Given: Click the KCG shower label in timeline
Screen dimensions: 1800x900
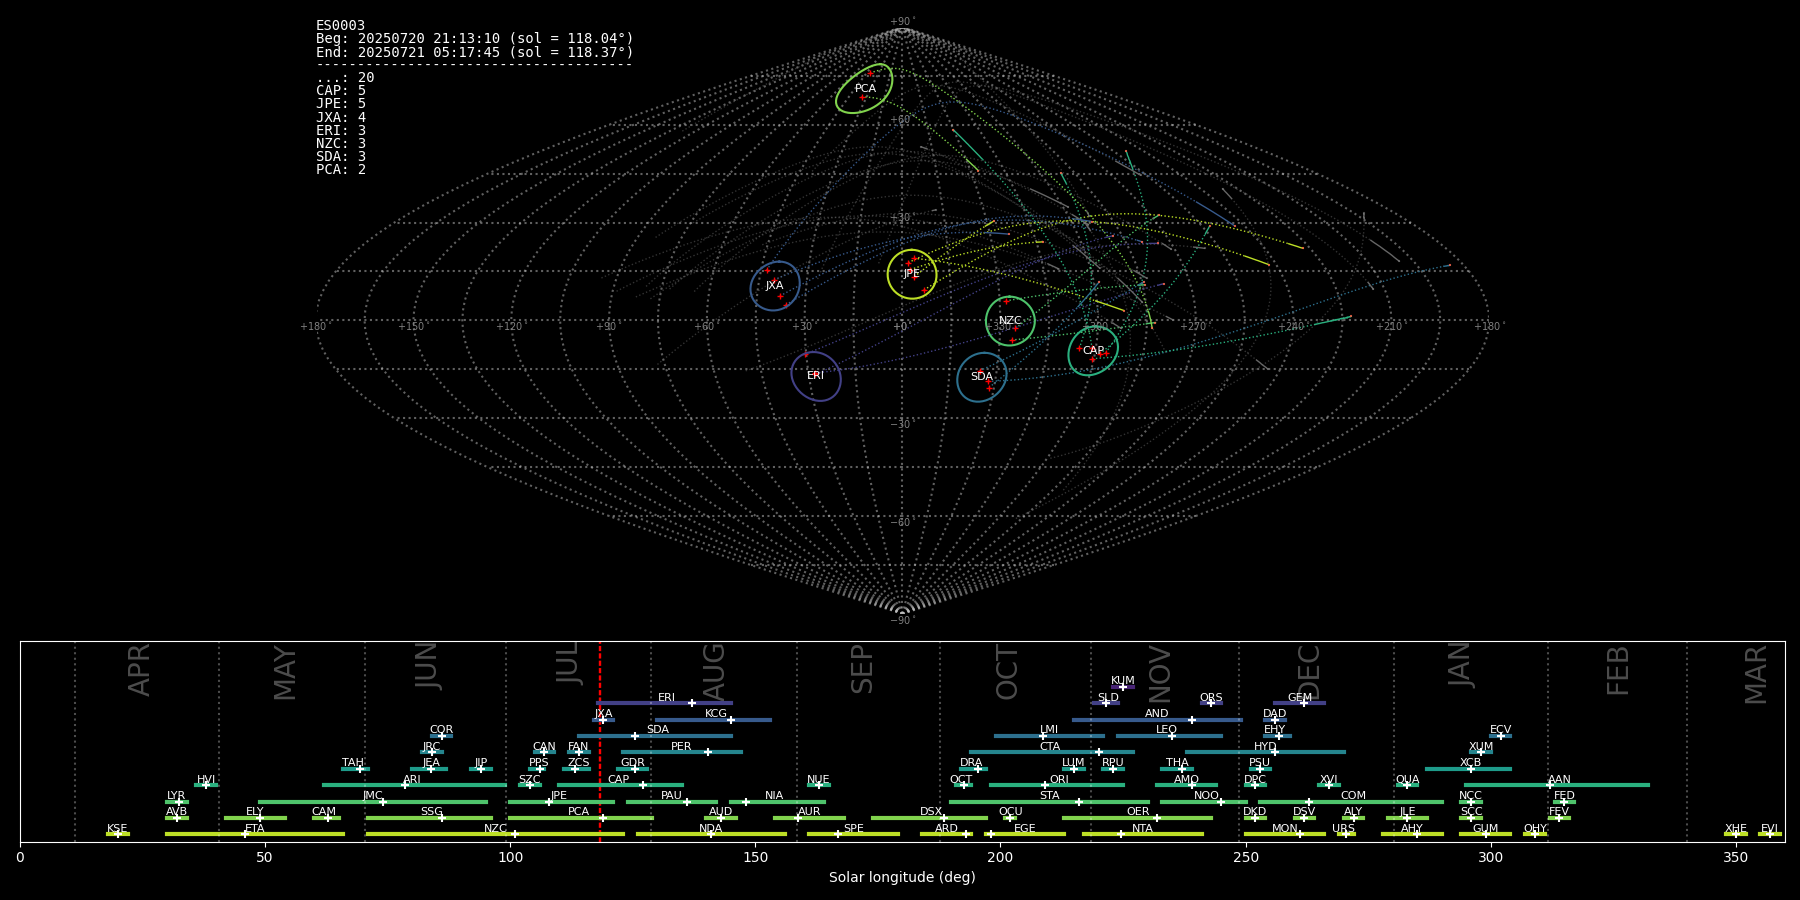Looking at the screenshot, I should [716, 714].
